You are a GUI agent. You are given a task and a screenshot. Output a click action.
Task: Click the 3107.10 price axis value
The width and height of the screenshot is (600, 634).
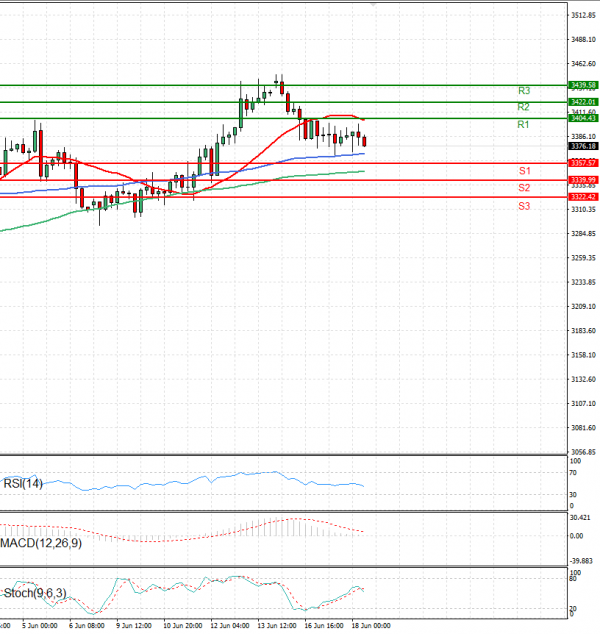[x=583, y=404]
